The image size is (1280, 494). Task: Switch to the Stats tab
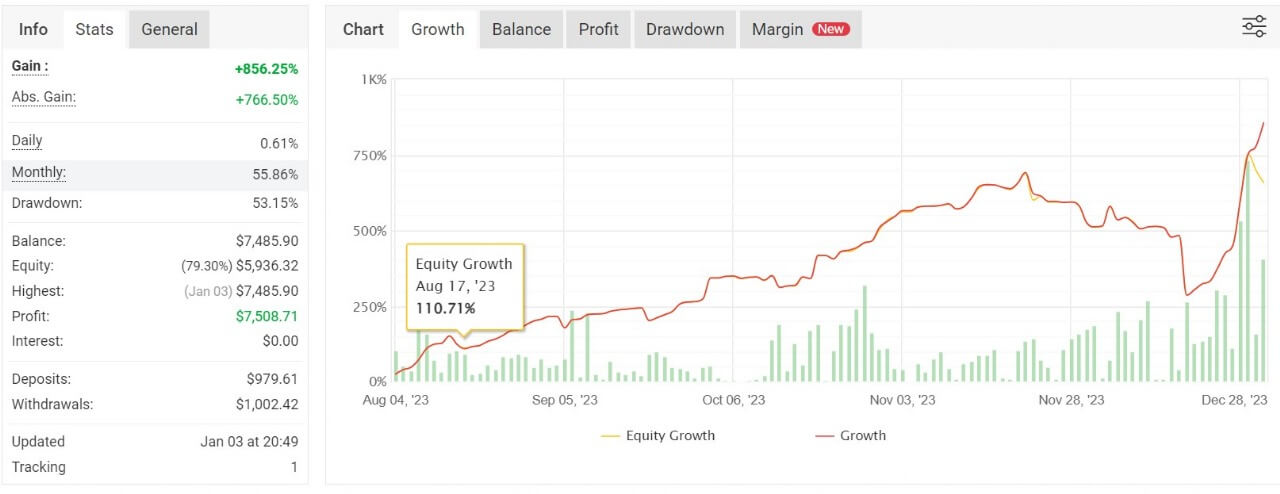(x=95, y=29)
